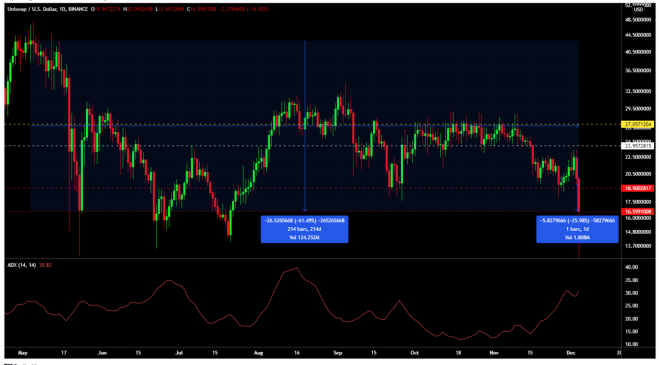This screenshot has width=660, height=365.
Task: Click the 13.7000000 price axis tick
Action: click(x=639, y=246)
